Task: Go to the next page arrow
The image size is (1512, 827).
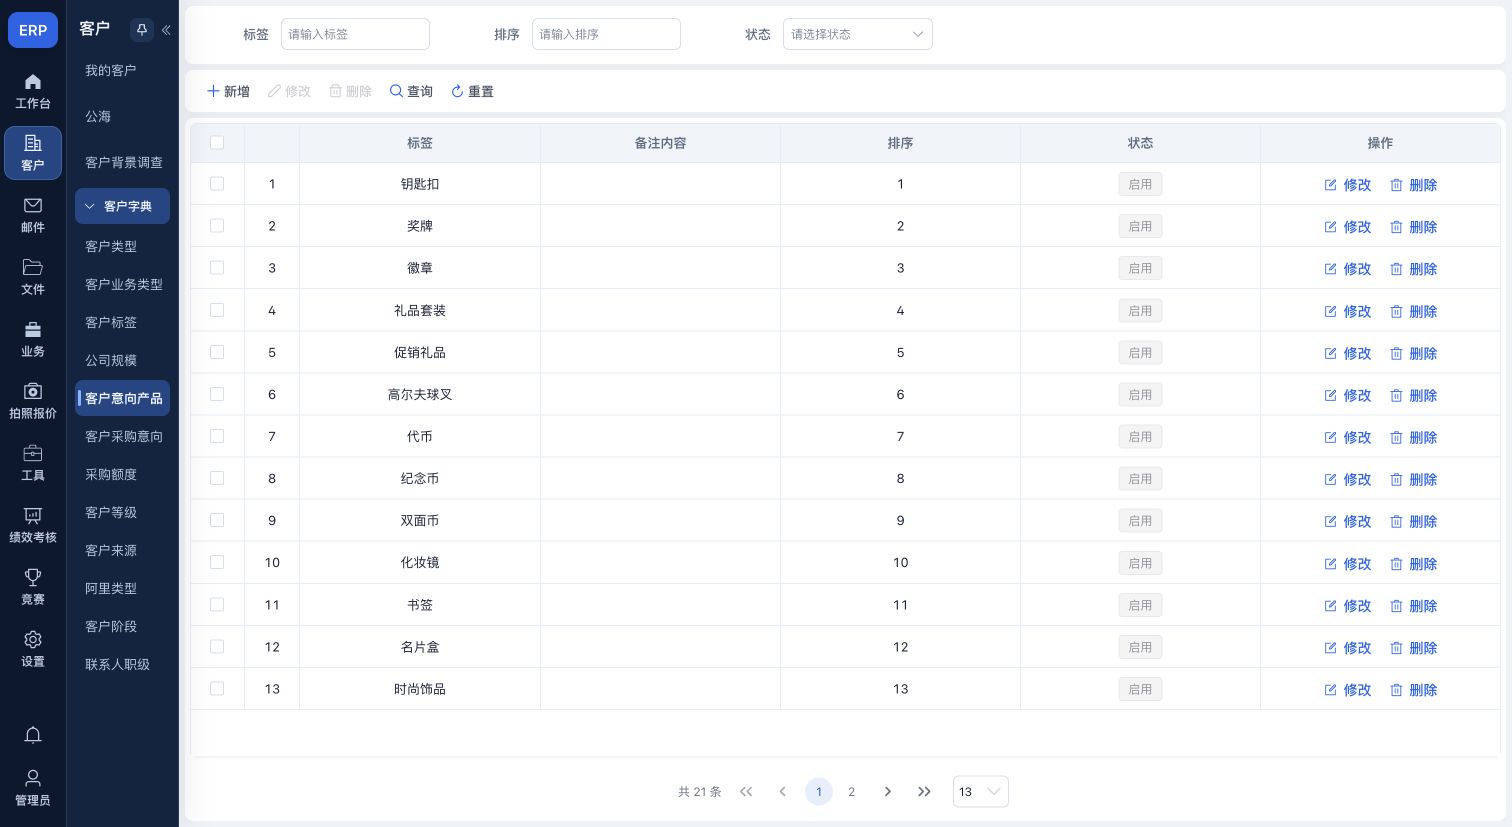Action: [887, 791]
